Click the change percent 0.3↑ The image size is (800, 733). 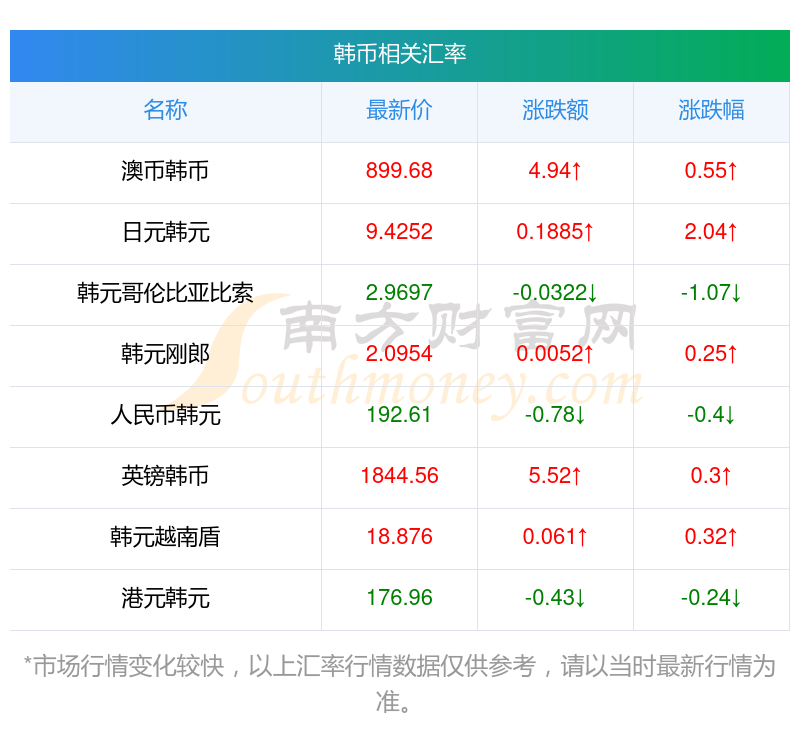click(x=711, y=476)
